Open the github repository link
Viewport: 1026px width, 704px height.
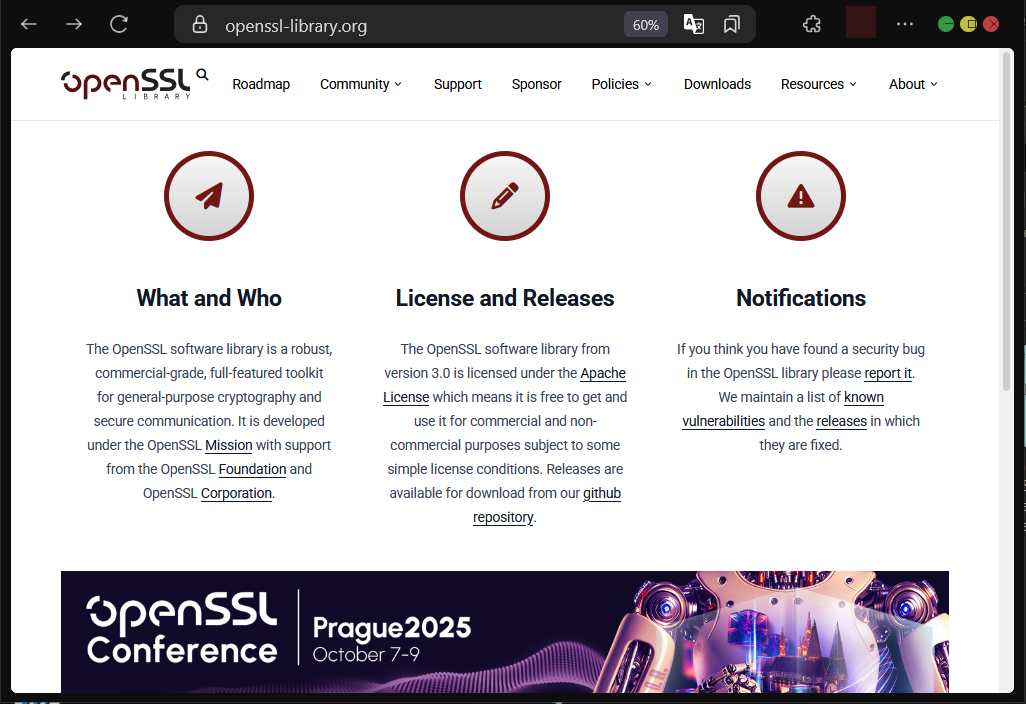click(x=601, y=493)
